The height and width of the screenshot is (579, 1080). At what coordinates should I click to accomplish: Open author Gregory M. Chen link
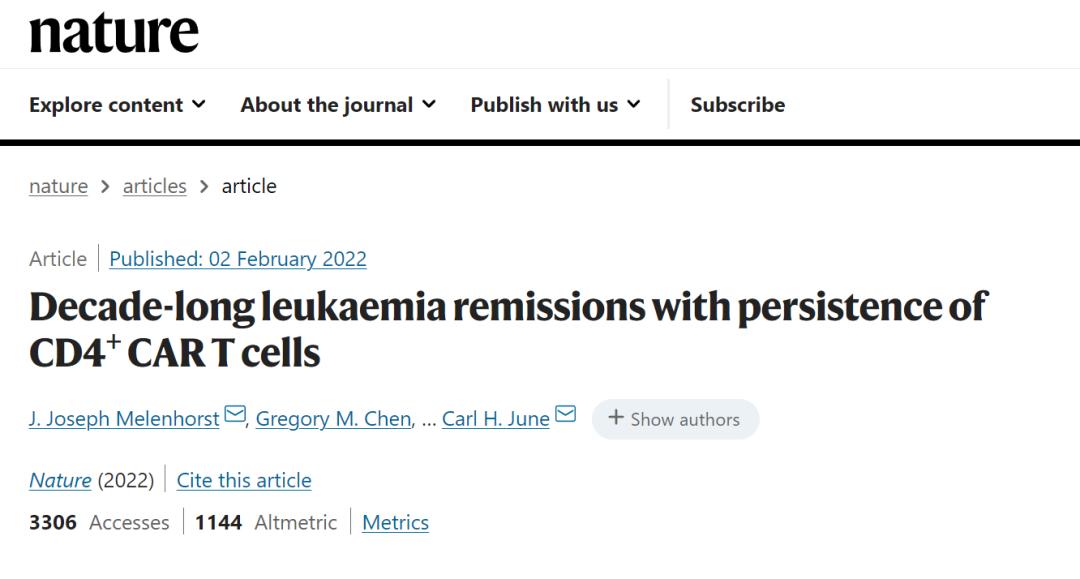pos(333,419)
